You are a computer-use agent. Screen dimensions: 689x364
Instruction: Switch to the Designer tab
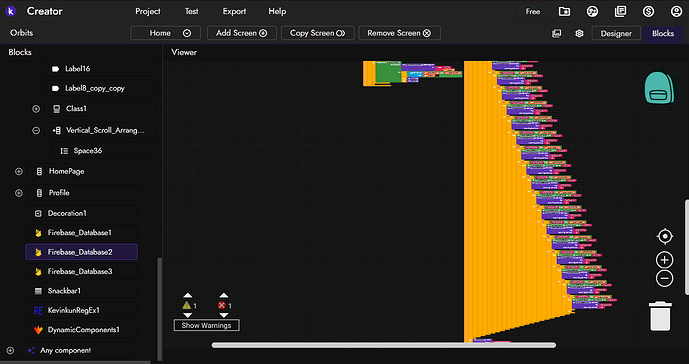click(x=616, y=33)
